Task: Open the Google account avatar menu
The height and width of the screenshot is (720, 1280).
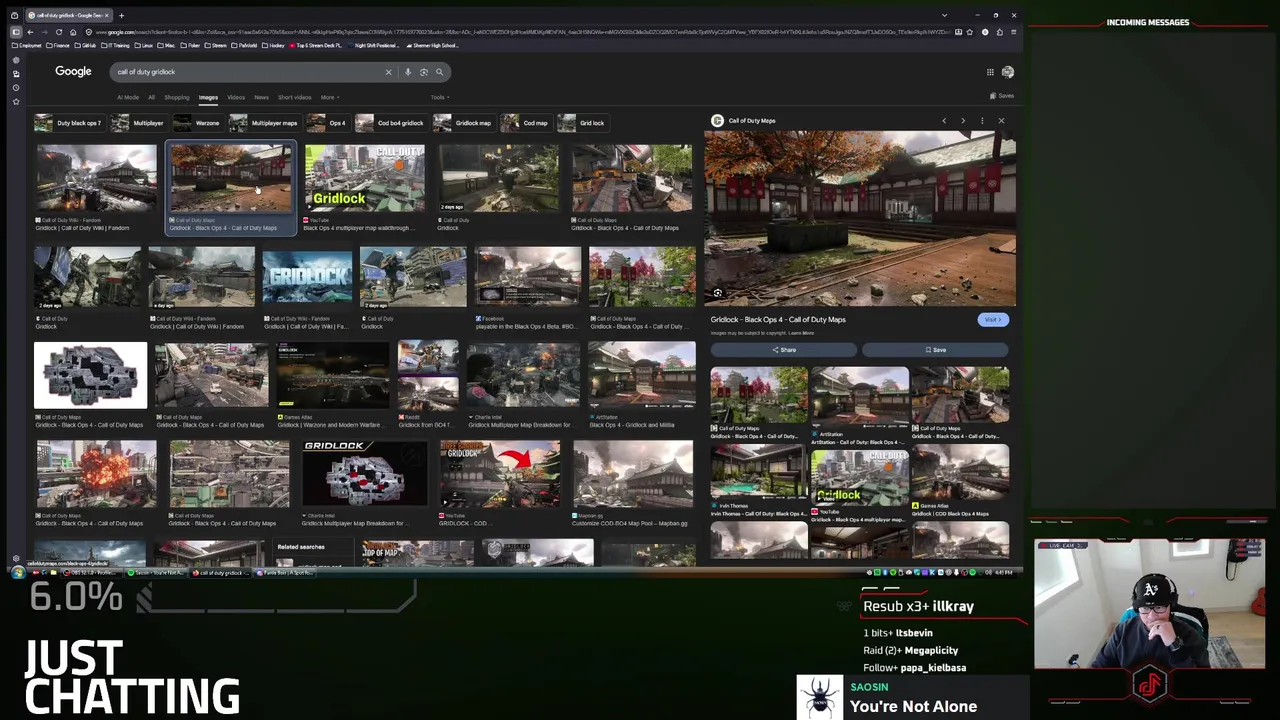Action: [x=1007, y=72]
